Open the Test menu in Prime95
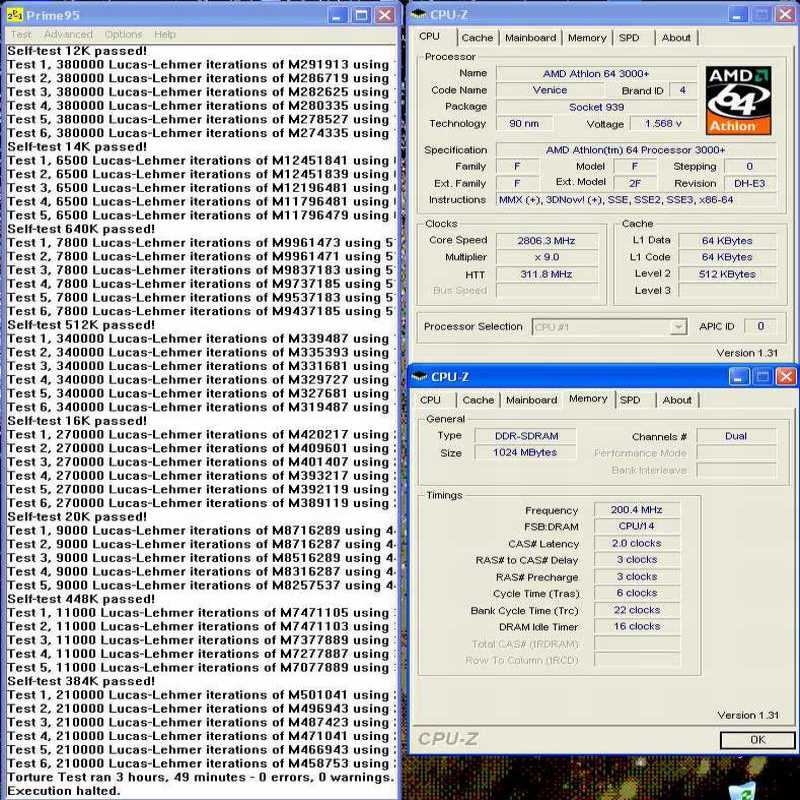 [x=21, y=35]
